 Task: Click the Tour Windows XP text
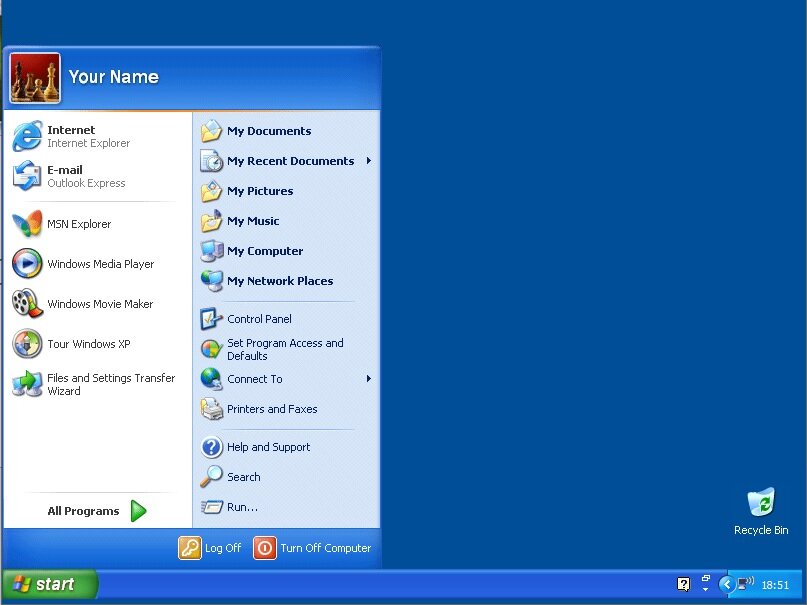pyautogui.click(x=89, y=344)
